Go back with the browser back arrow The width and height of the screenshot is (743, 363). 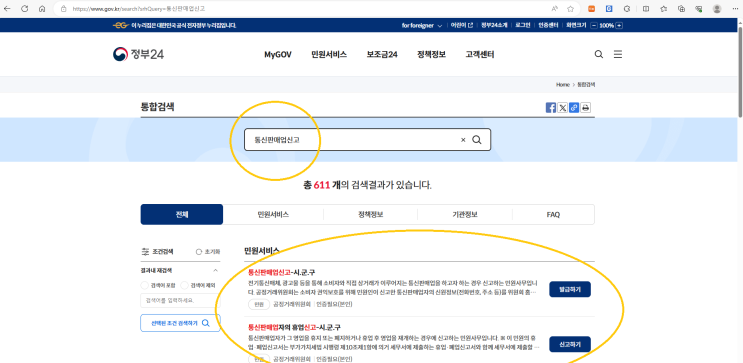pyautogui.click(x=7, y=9)
